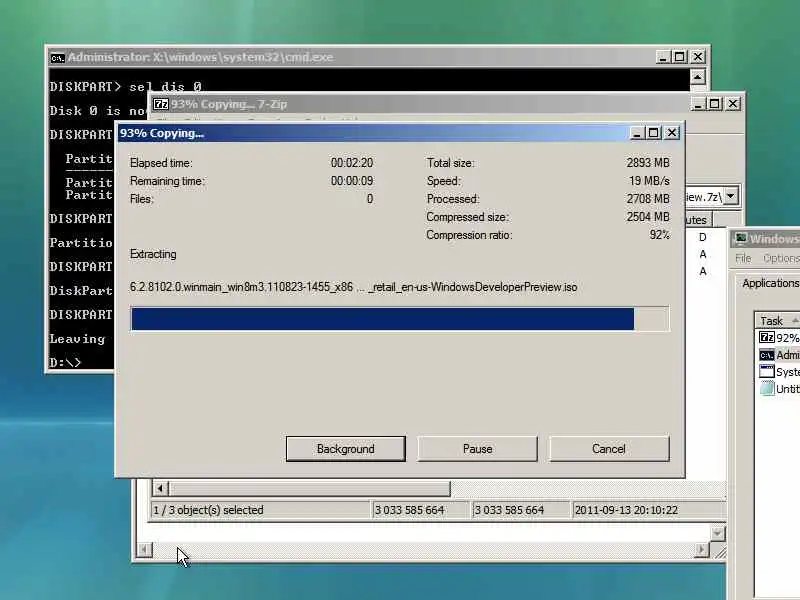This screenshot has height=600, width=800.
Task: Click left arrow of bottom window scrollbar
Action: pyautogui.click(x=144, y=549)
